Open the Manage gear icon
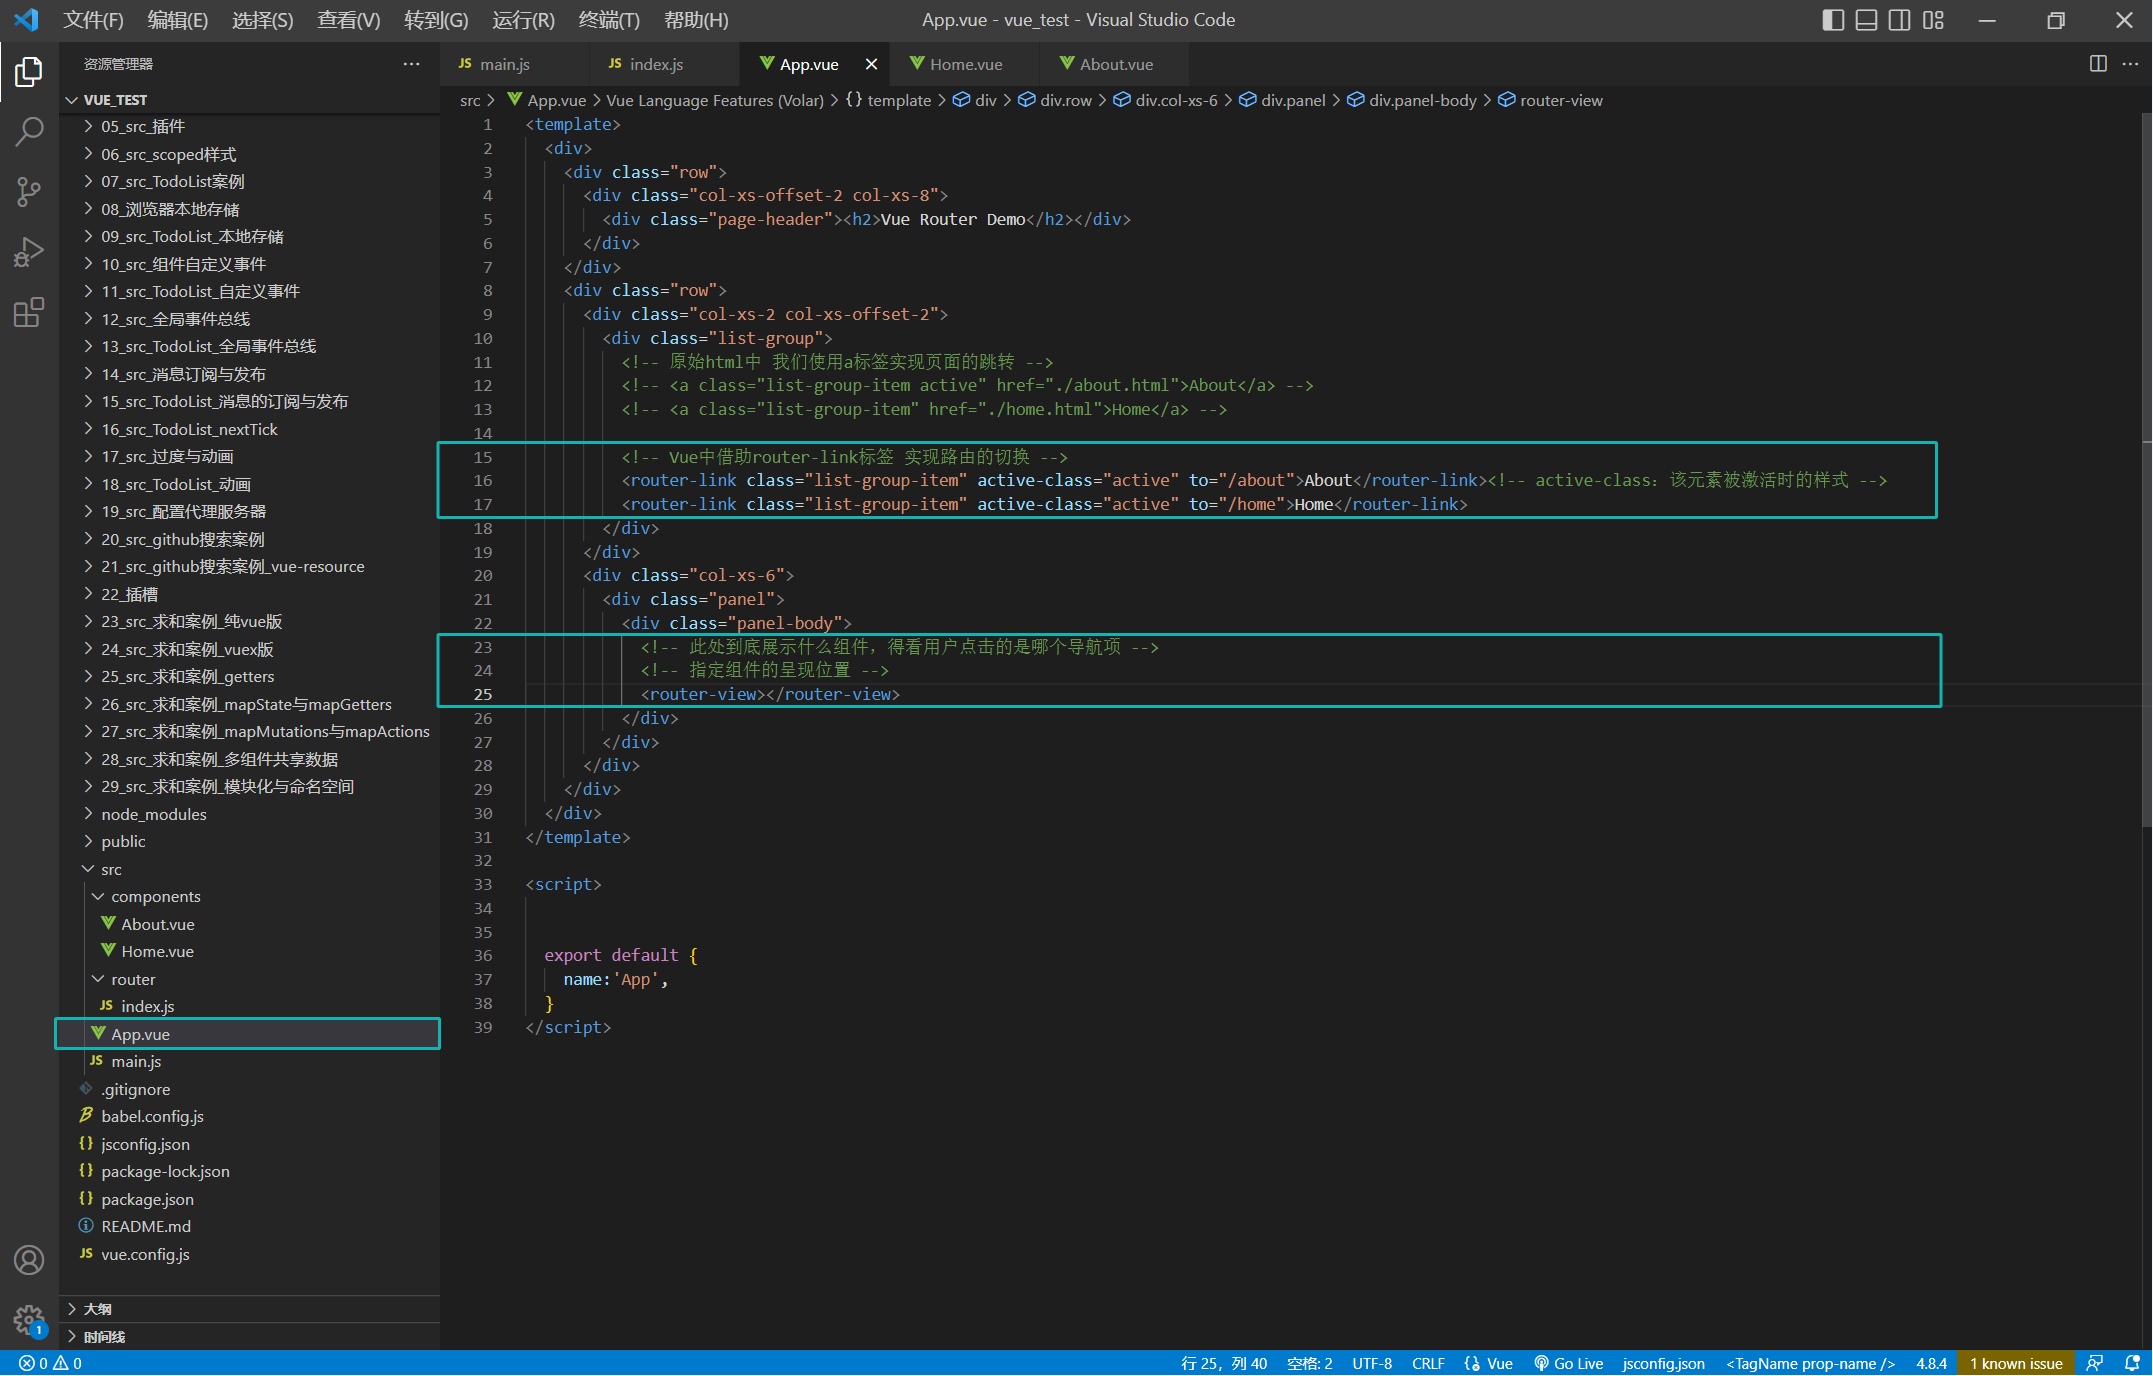 pos(29,1320)
